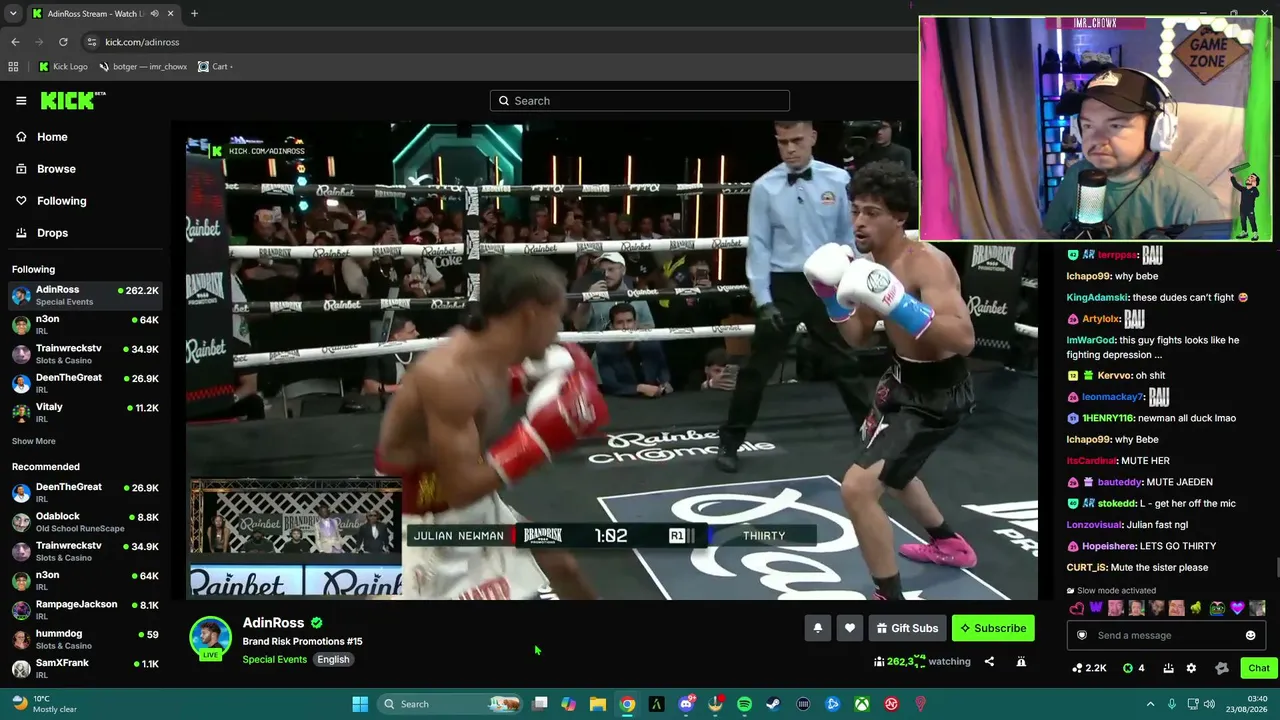
Task: Report the stream with the siren icon
Action: pyautogui.click(x=1021, y=661)
